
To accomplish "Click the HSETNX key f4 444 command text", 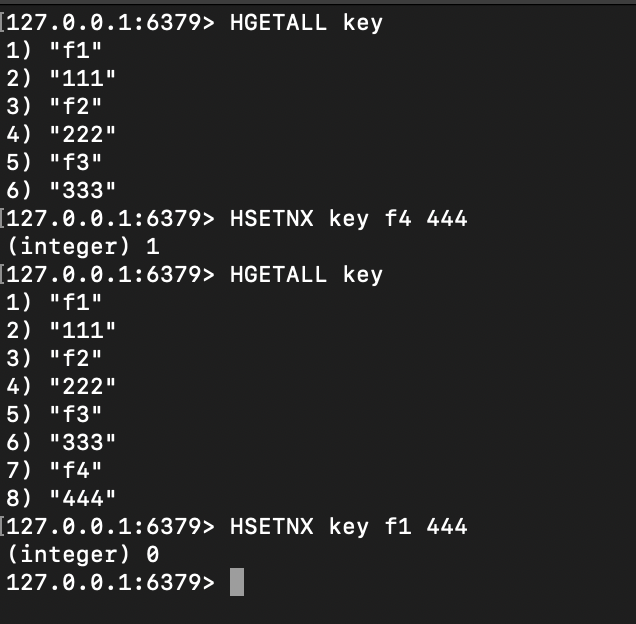I will click(348, 219).
